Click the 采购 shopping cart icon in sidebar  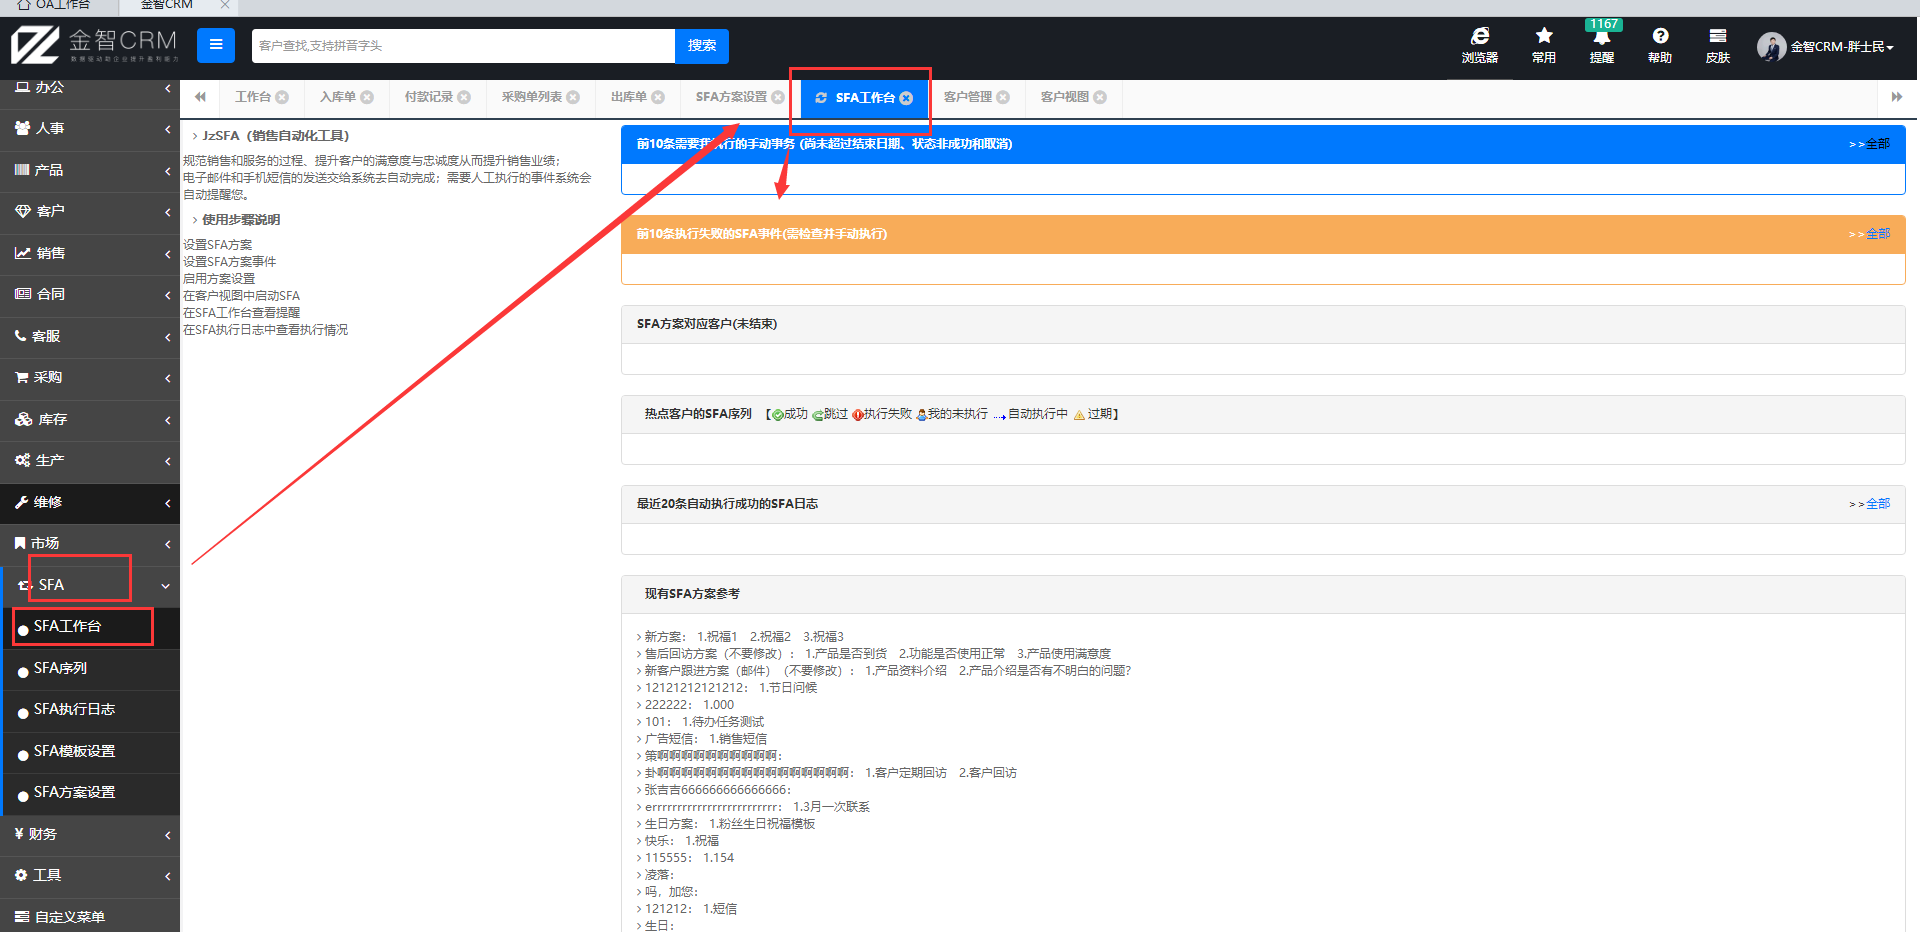coord(21,377)
